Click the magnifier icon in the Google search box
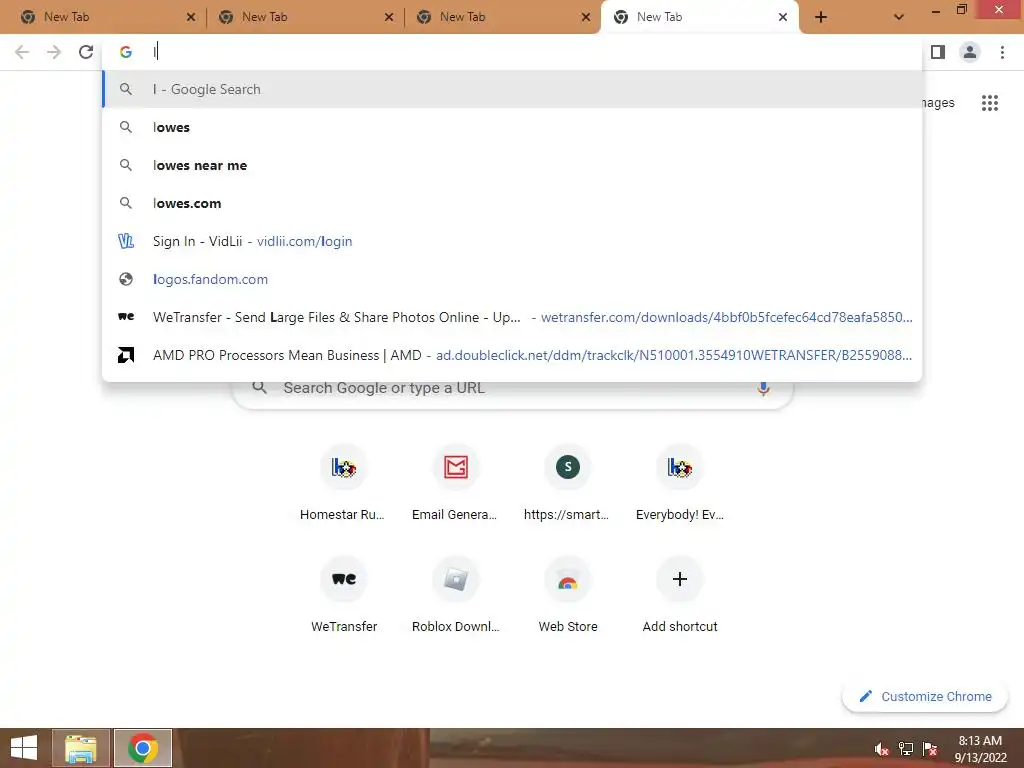Viewport: 1024px width, 768px height. 260,388
